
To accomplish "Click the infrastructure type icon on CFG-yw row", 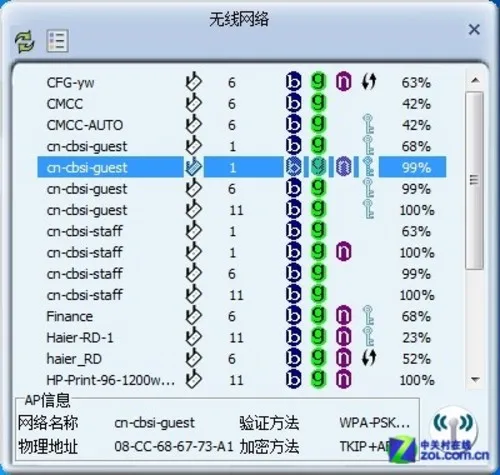I will point(193,81).
